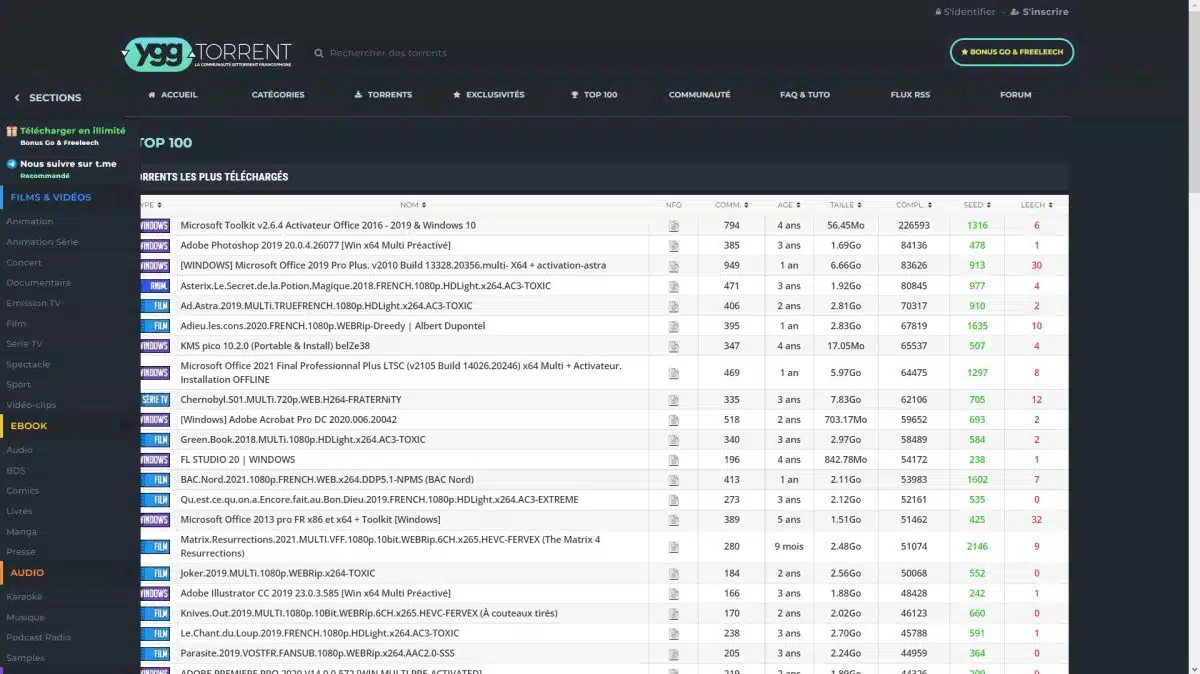Open the EXCLUSIVITÉS menu item
Image resolution: width=1200 pixels, height=674 pixels.
[489, 95]
